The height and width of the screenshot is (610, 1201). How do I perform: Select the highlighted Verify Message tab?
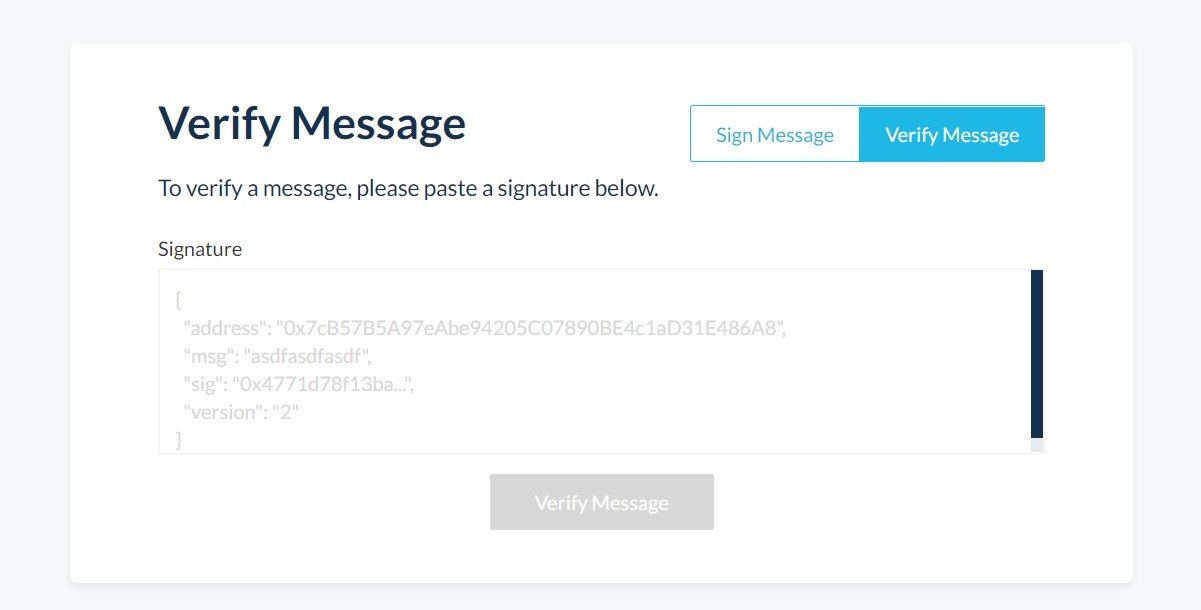[952, 134]
